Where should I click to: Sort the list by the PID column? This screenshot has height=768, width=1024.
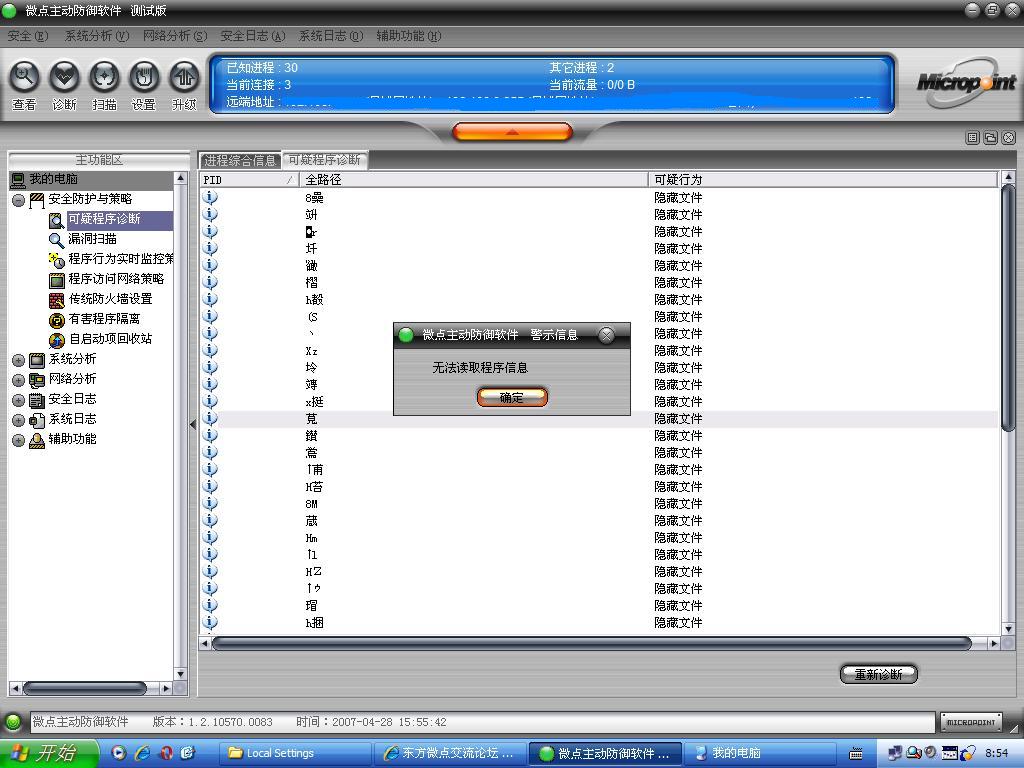(248, 180)
